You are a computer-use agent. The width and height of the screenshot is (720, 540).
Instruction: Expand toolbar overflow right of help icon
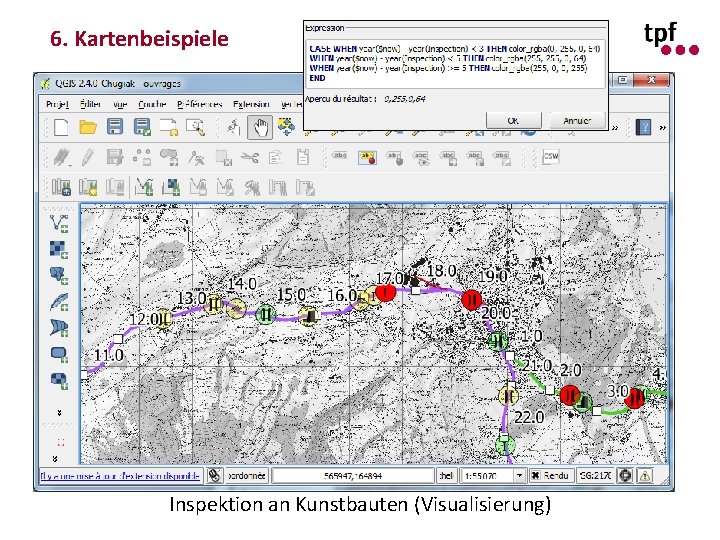tap(663, 128)
